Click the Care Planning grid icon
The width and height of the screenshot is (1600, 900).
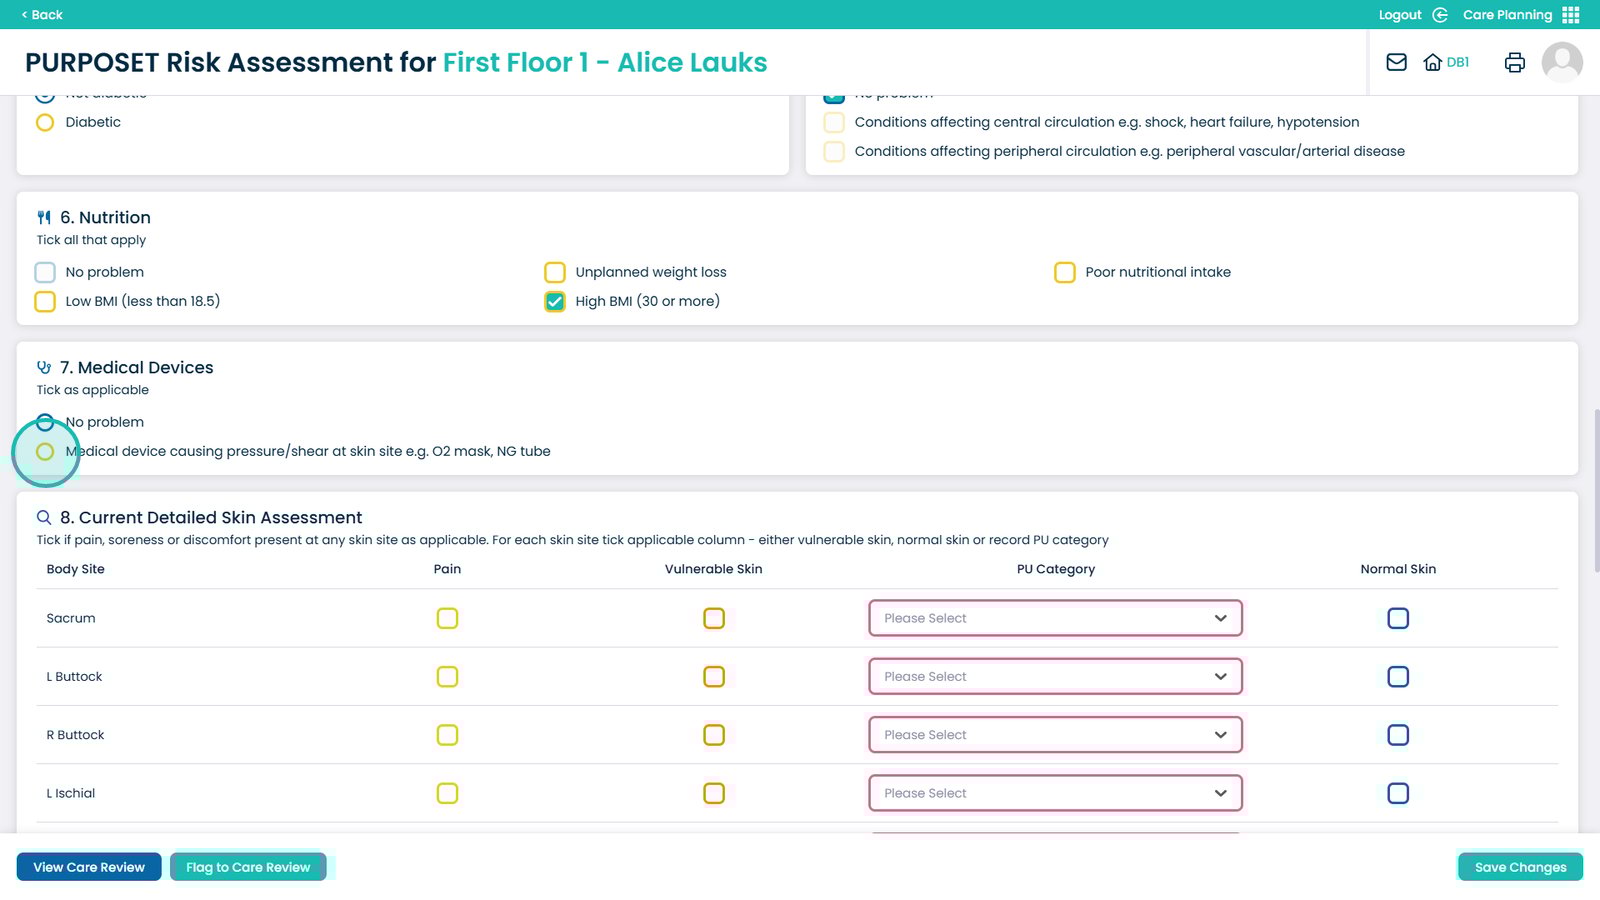[1571, 15]
